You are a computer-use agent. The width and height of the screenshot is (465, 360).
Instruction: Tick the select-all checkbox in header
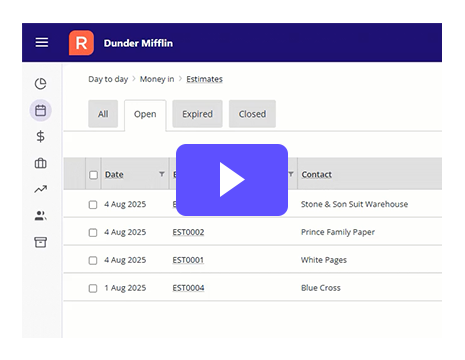93,175
